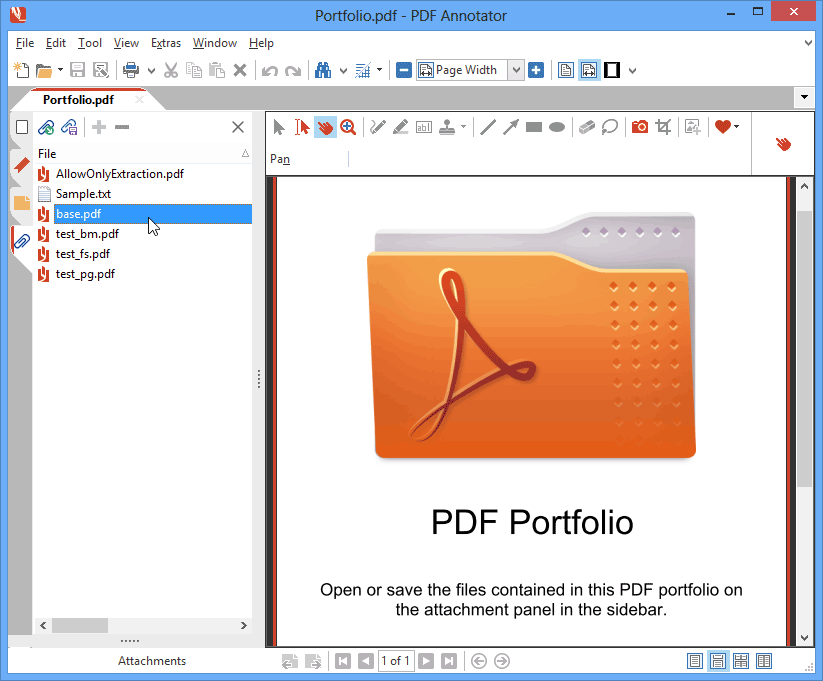Viewport: 823px width, 681px height.
Task: Open the Attachments paperclip sidebar tab
Action: click(22, 241)
